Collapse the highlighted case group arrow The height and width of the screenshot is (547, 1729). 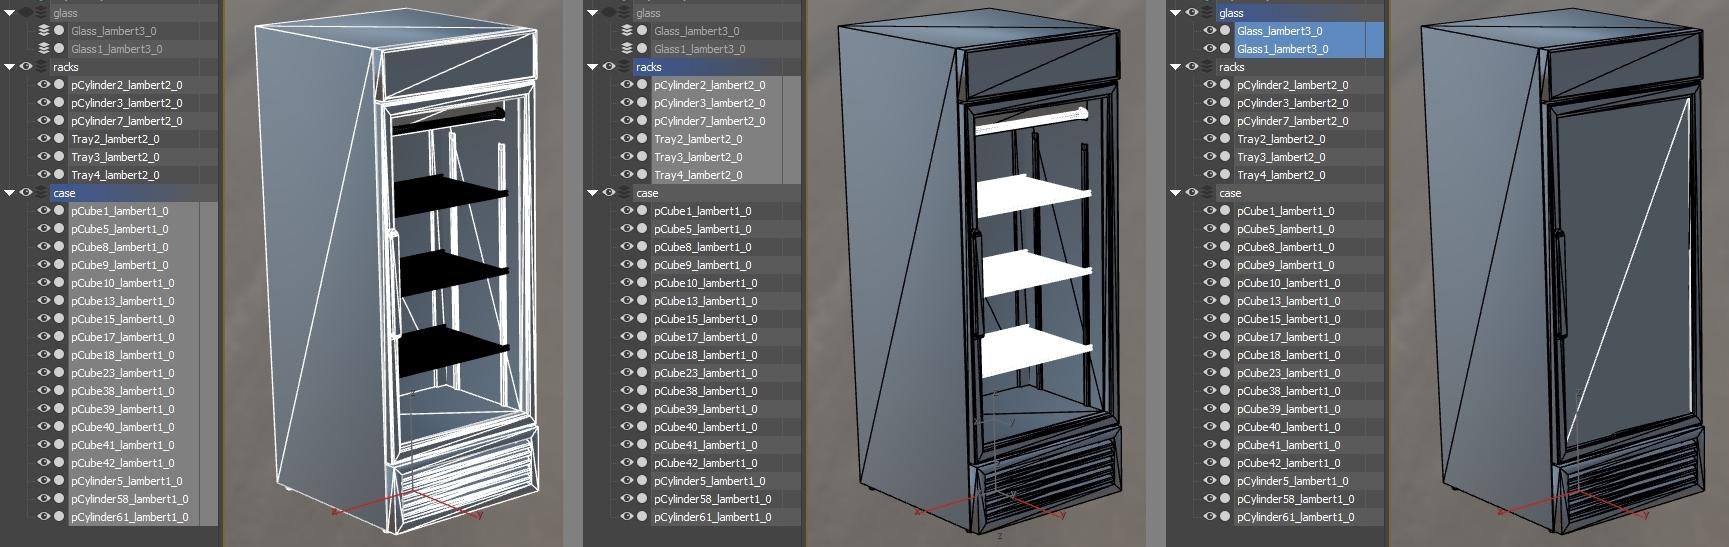(10, 193)
